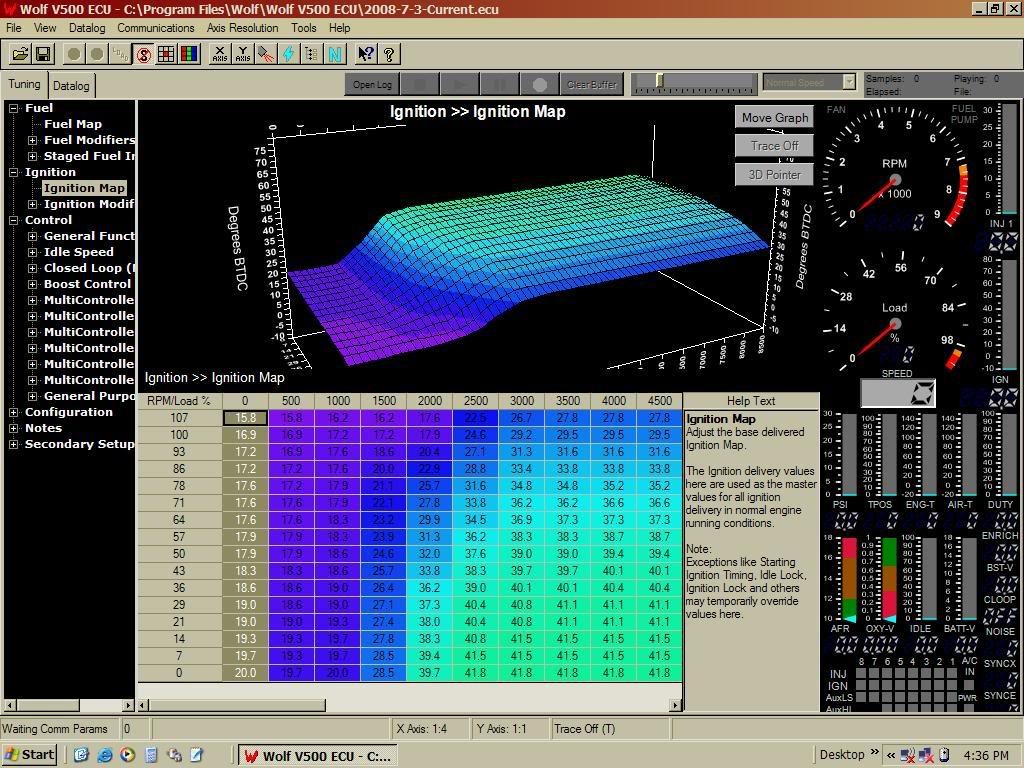Select Ignition Map in the tree
Viewport: 1024px width, 768px height.
(84, 188)
